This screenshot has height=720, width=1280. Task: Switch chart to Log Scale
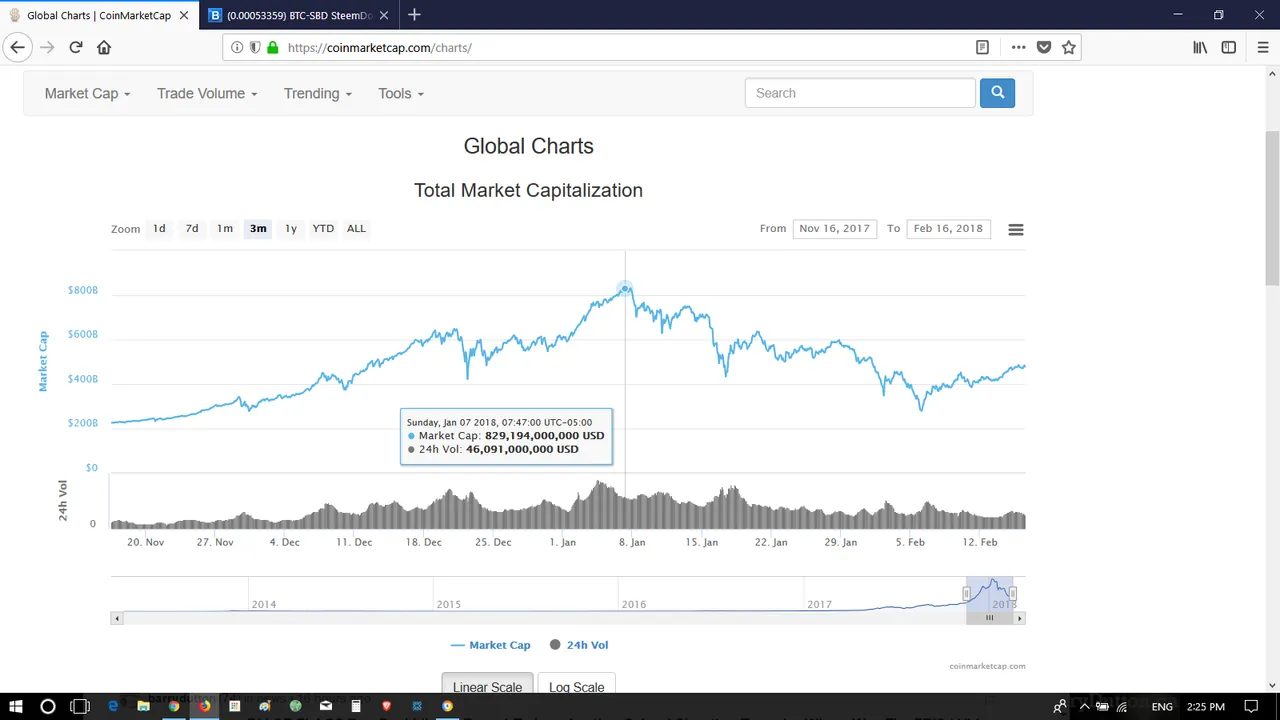[576, 686]
